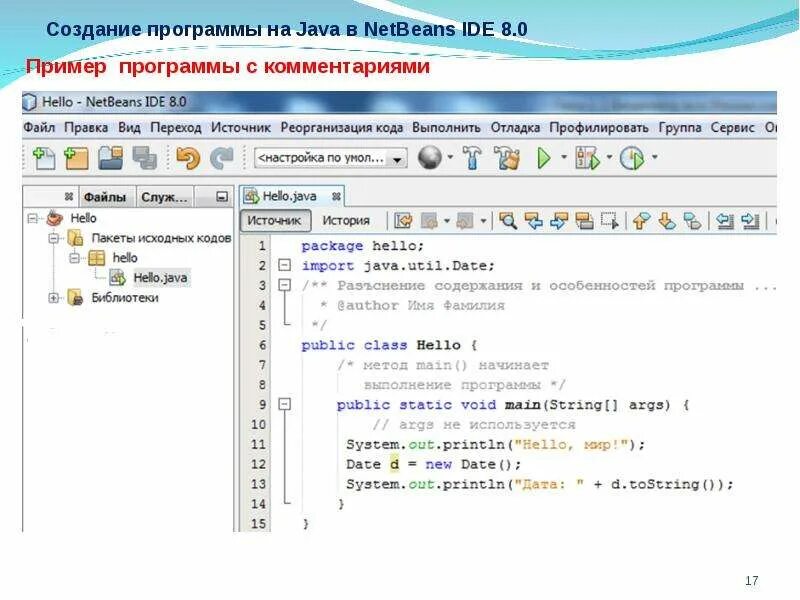This screenshot has height=600, width=800.
Task: Select Hello.java file in project tree
Action: point(160,278)
